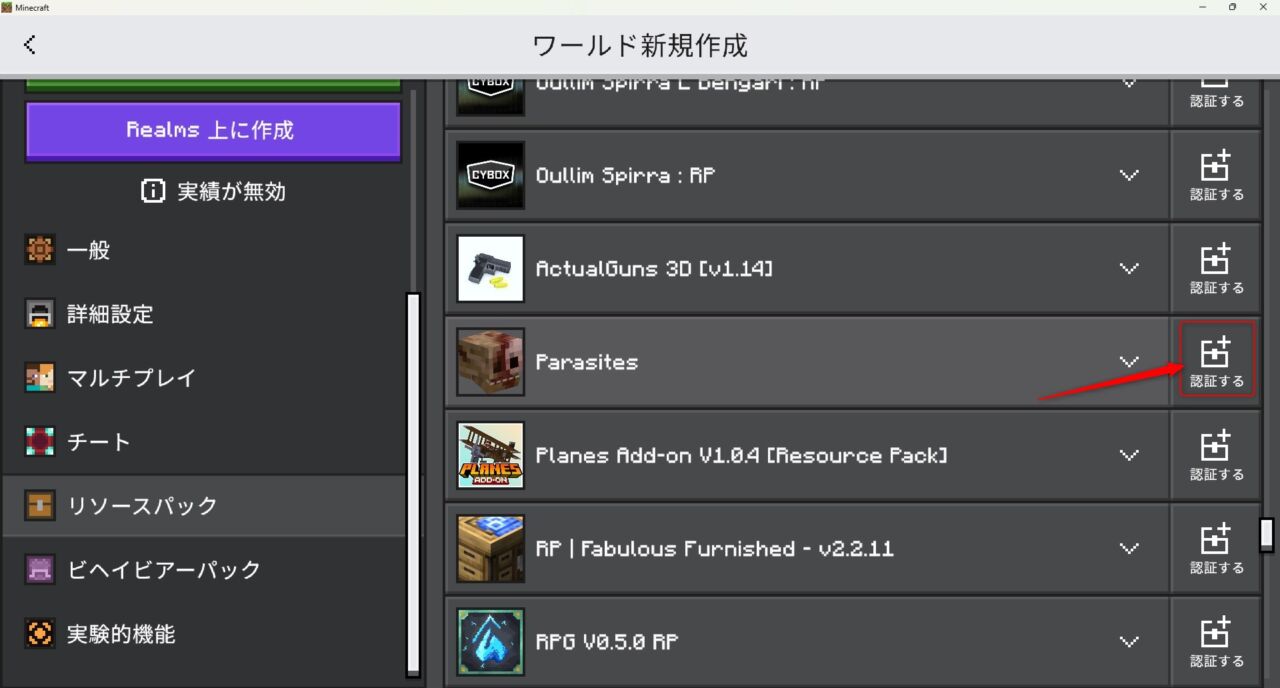Viewport: 1280px width, 688px height.
Task: Open the 一般 settings section
Action: point(204,250)
